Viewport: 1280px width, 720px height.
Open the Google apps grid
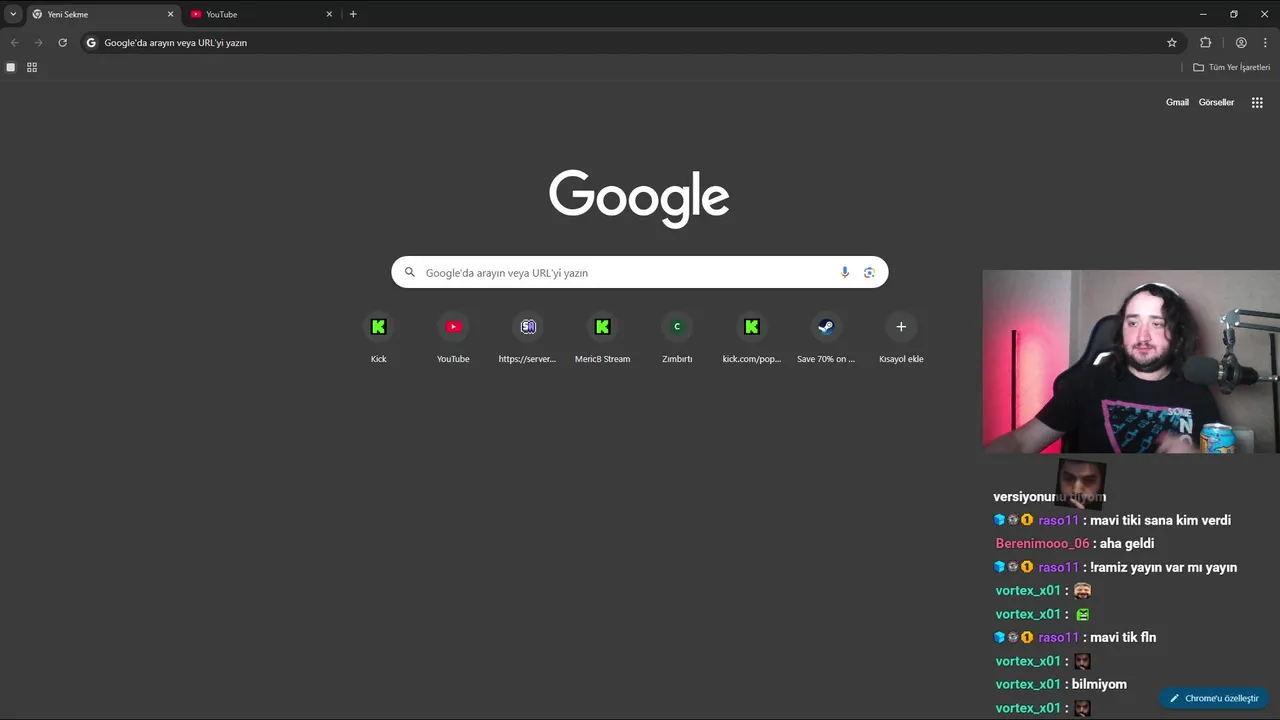(x=1257, y=102)
